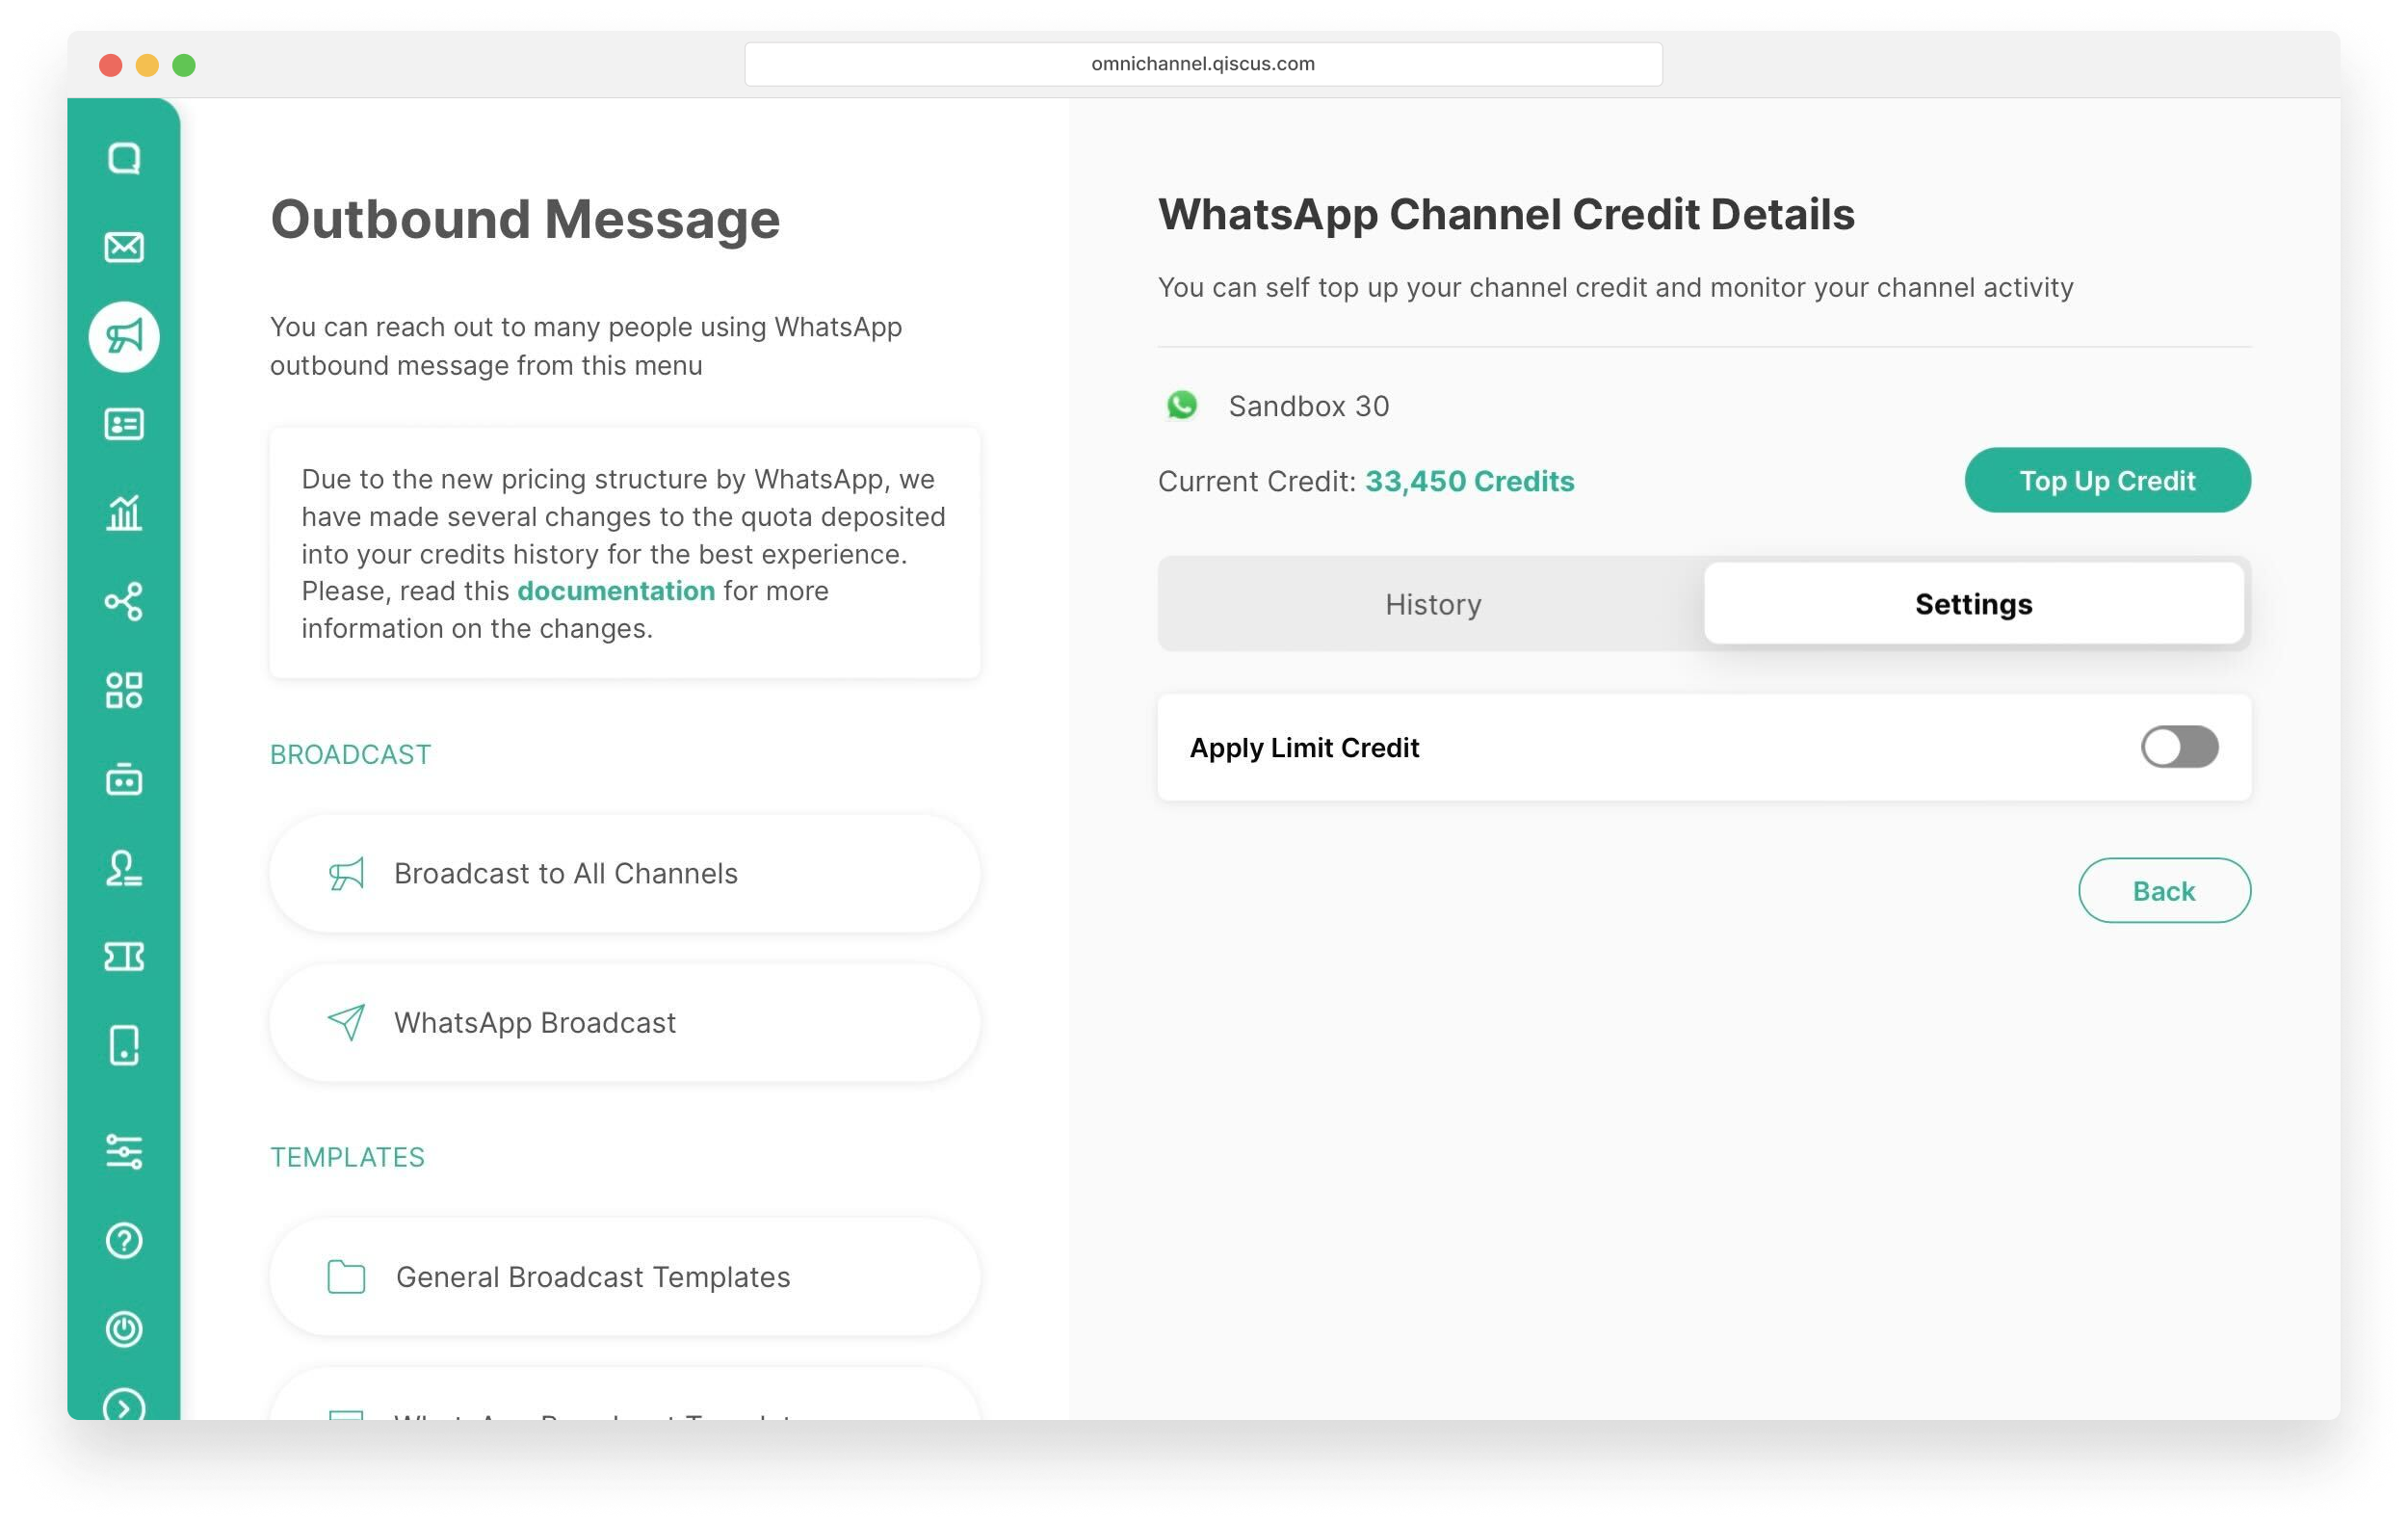
Task: Toggle the Apply Limit Credit switch
Action: point(2179,747)
